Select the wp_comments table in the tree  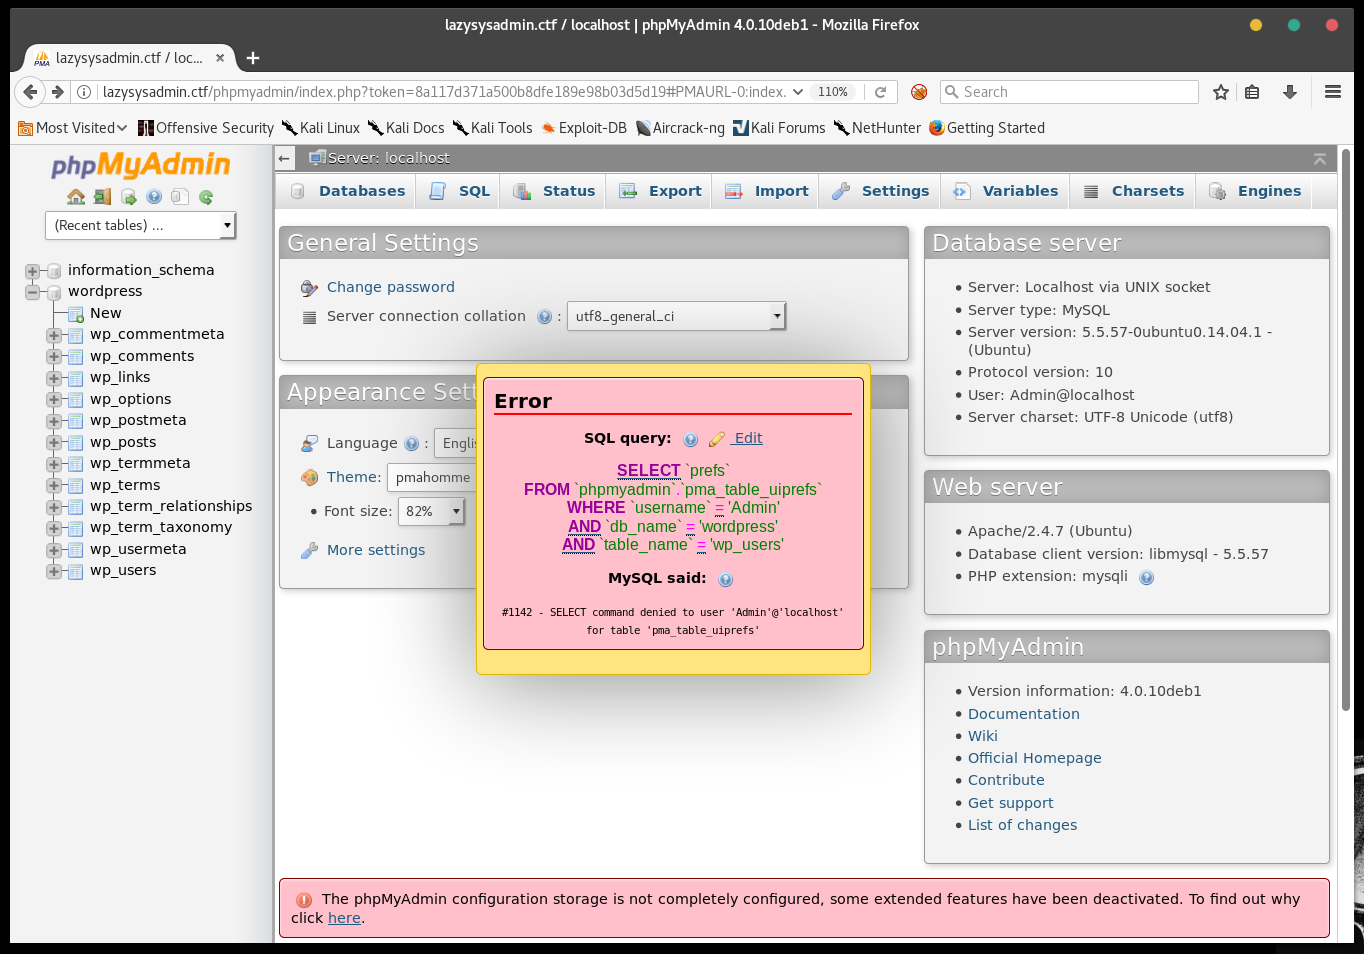(142, 357)
